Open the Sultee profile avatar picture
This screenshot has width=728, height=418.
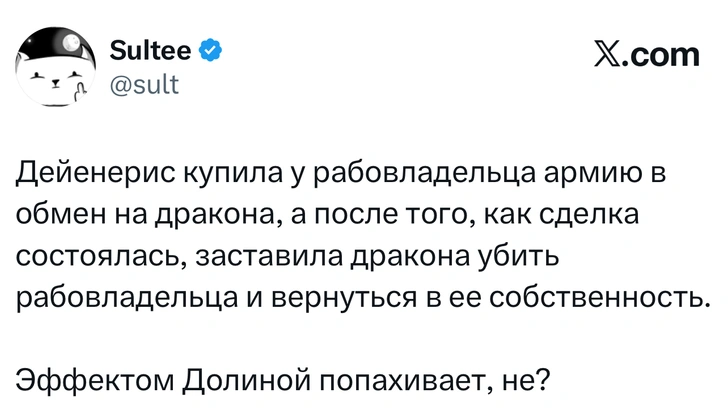(51, 66)
